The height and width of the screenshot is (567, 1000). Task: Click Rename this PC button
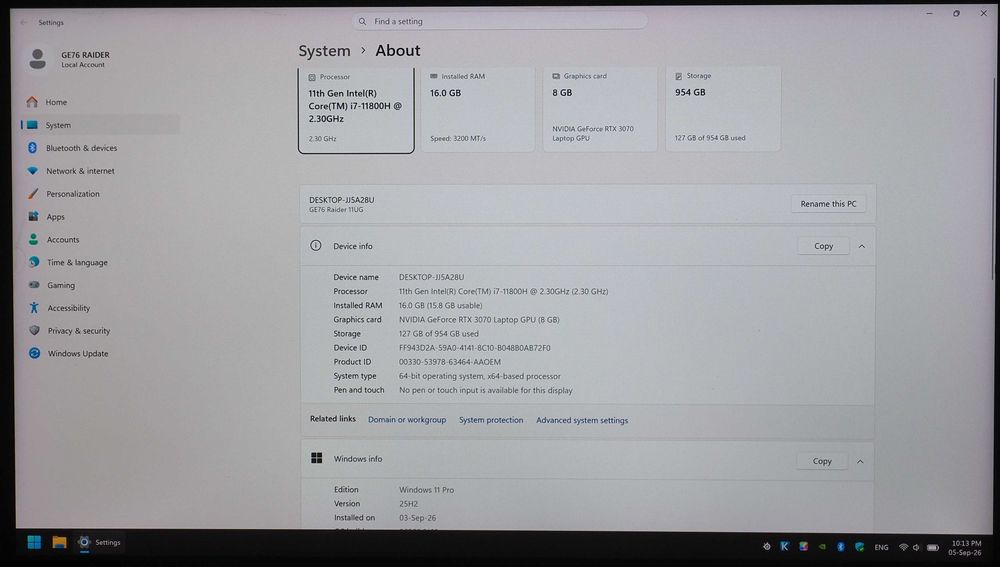(x=828, y=204)
